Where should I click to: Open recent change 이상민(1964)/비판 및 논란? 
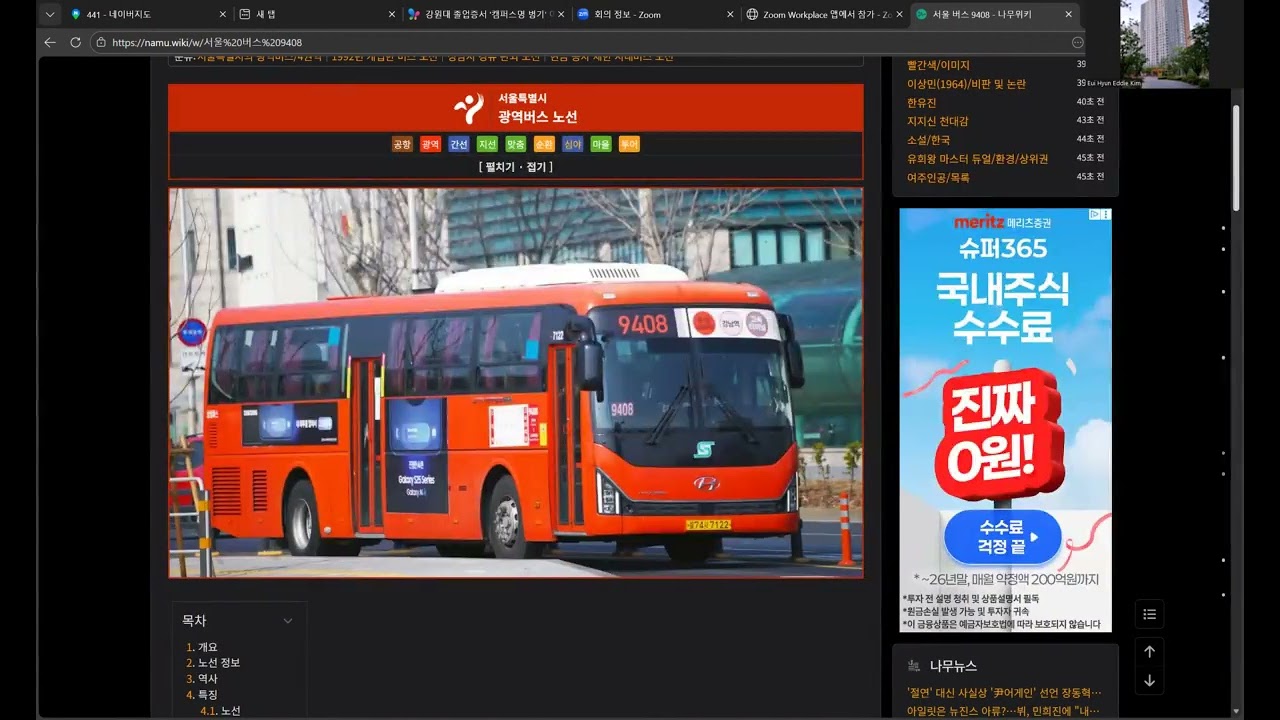(966, 84)
